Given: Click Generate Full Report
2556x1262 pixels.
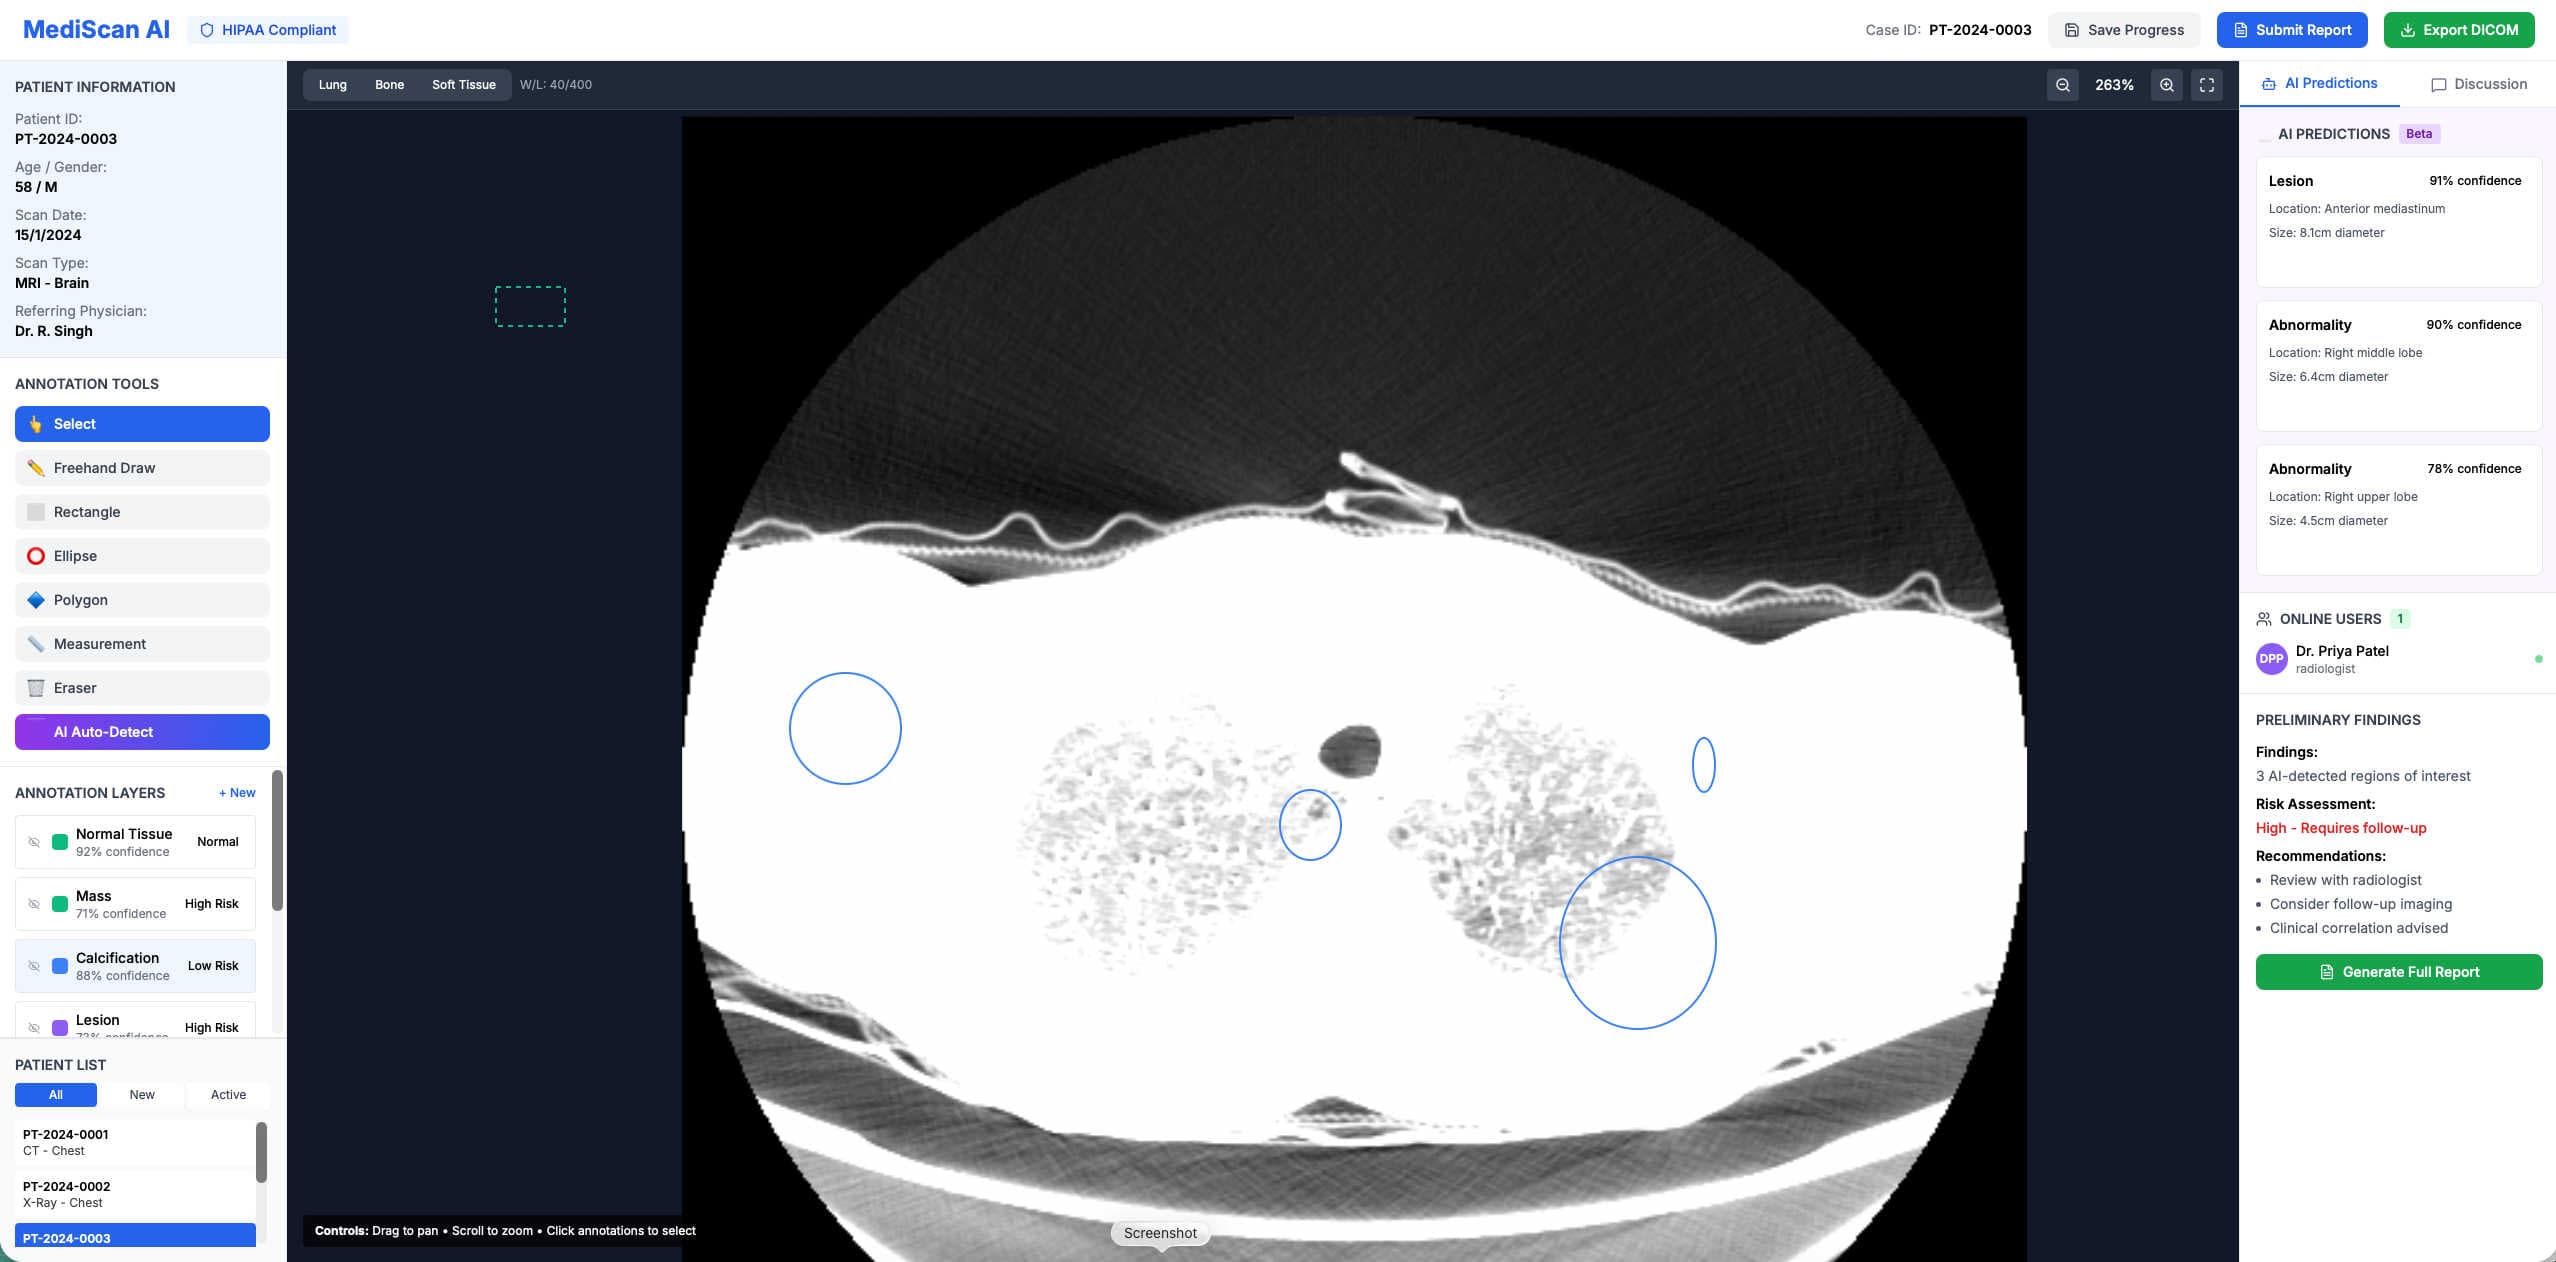Looking at the screenshot, I should 2398,971.
